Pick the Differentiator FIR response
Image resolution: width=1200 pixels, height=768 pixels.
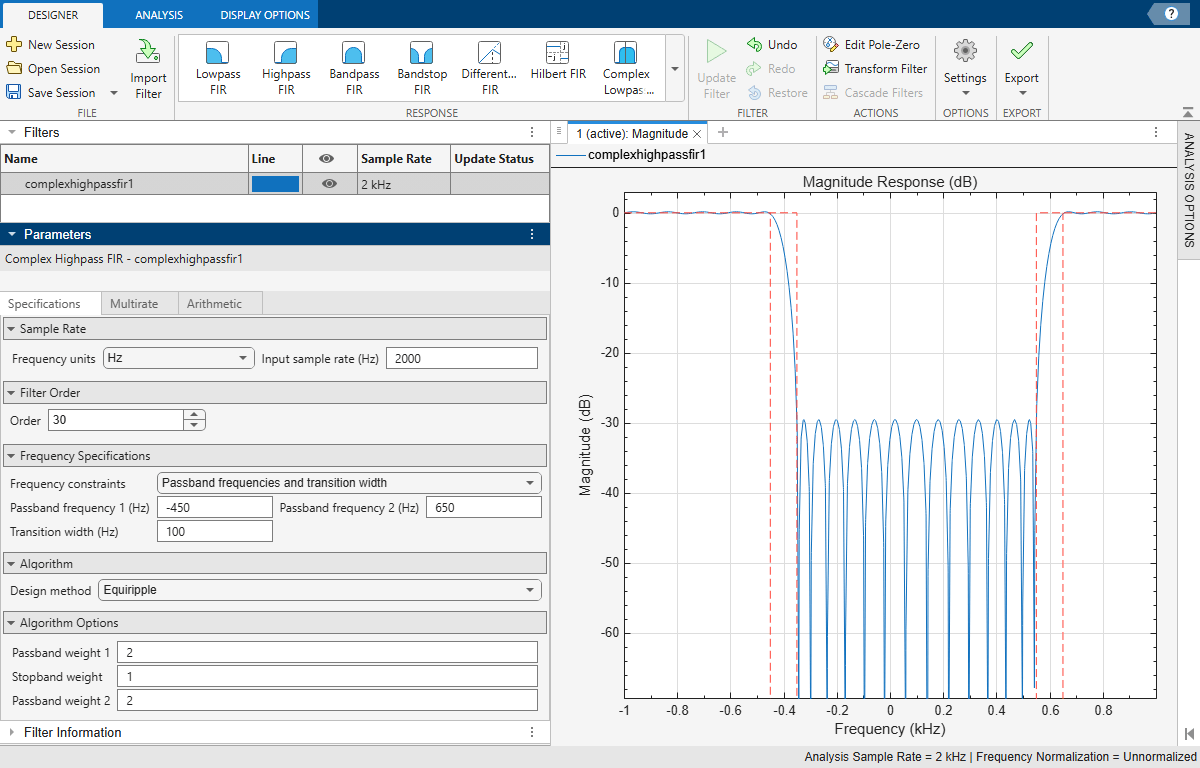pyautogui.click(x=490, y=68)
